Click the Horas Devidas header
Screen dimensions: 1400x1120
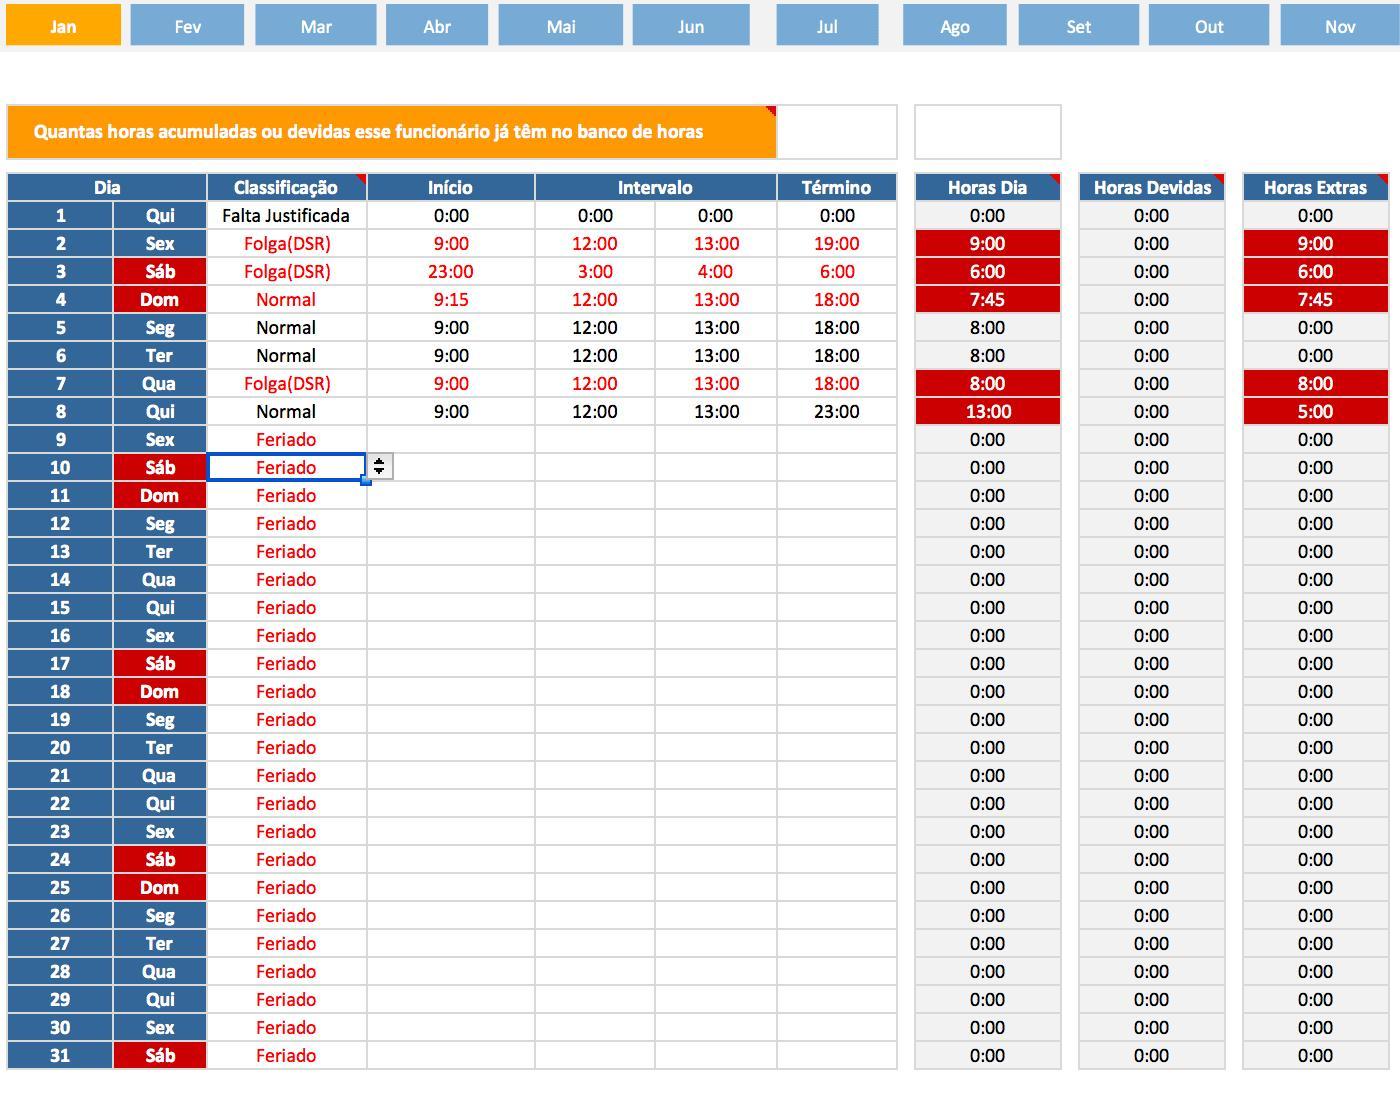coord(1151,187)
